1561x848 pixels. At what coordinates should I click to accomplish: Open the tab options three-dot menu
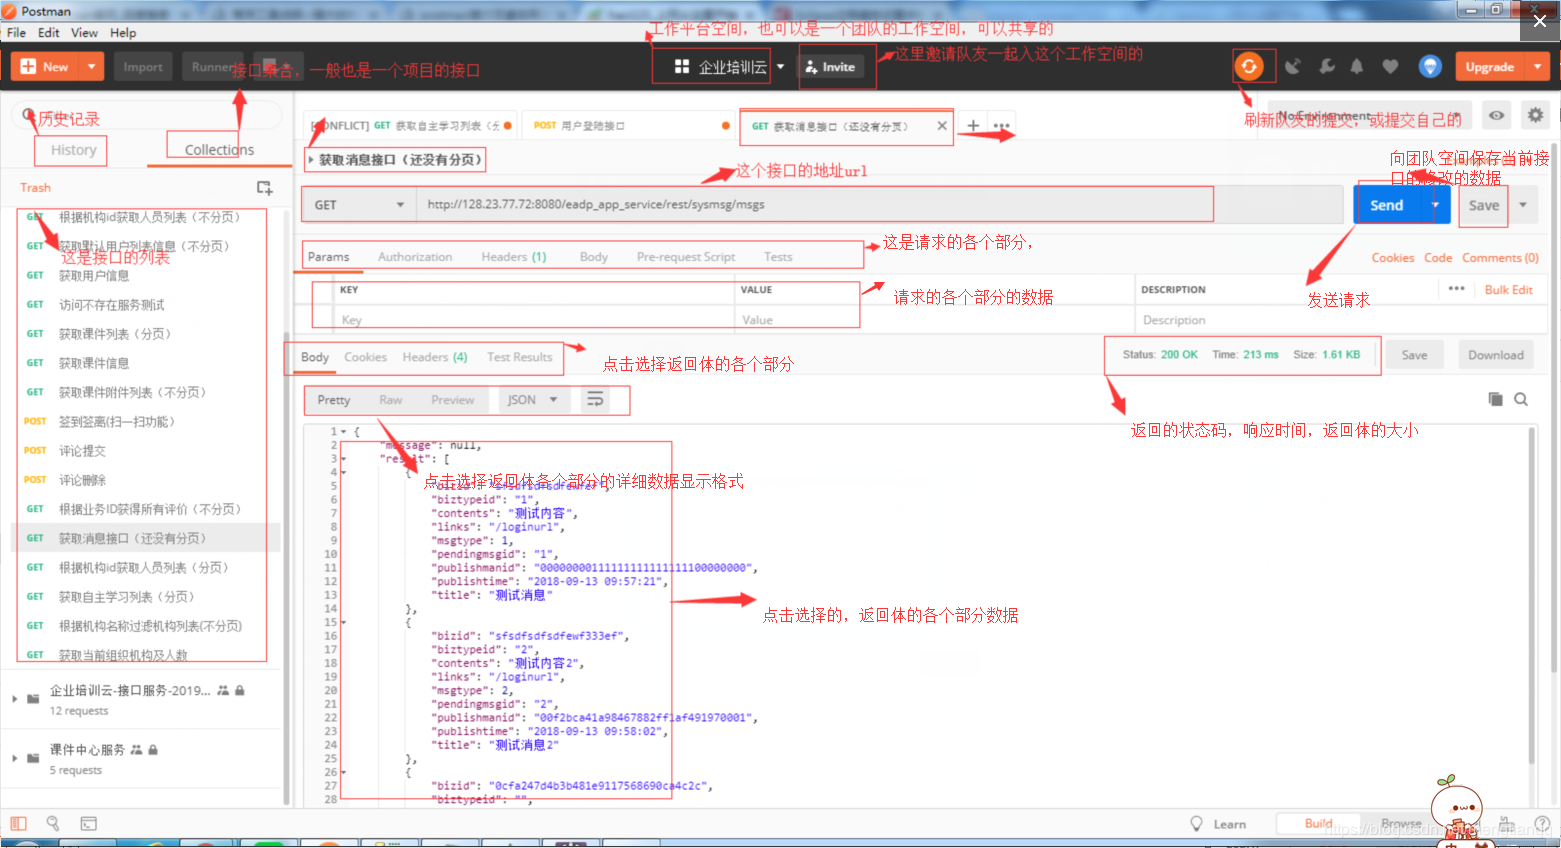point(1001,126)
